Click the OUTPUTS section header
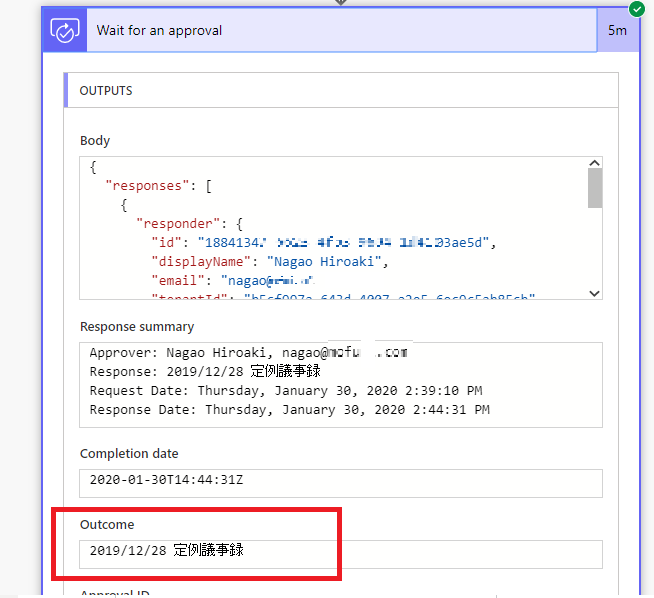Viewport: 654px width, 598px height. 341,90
